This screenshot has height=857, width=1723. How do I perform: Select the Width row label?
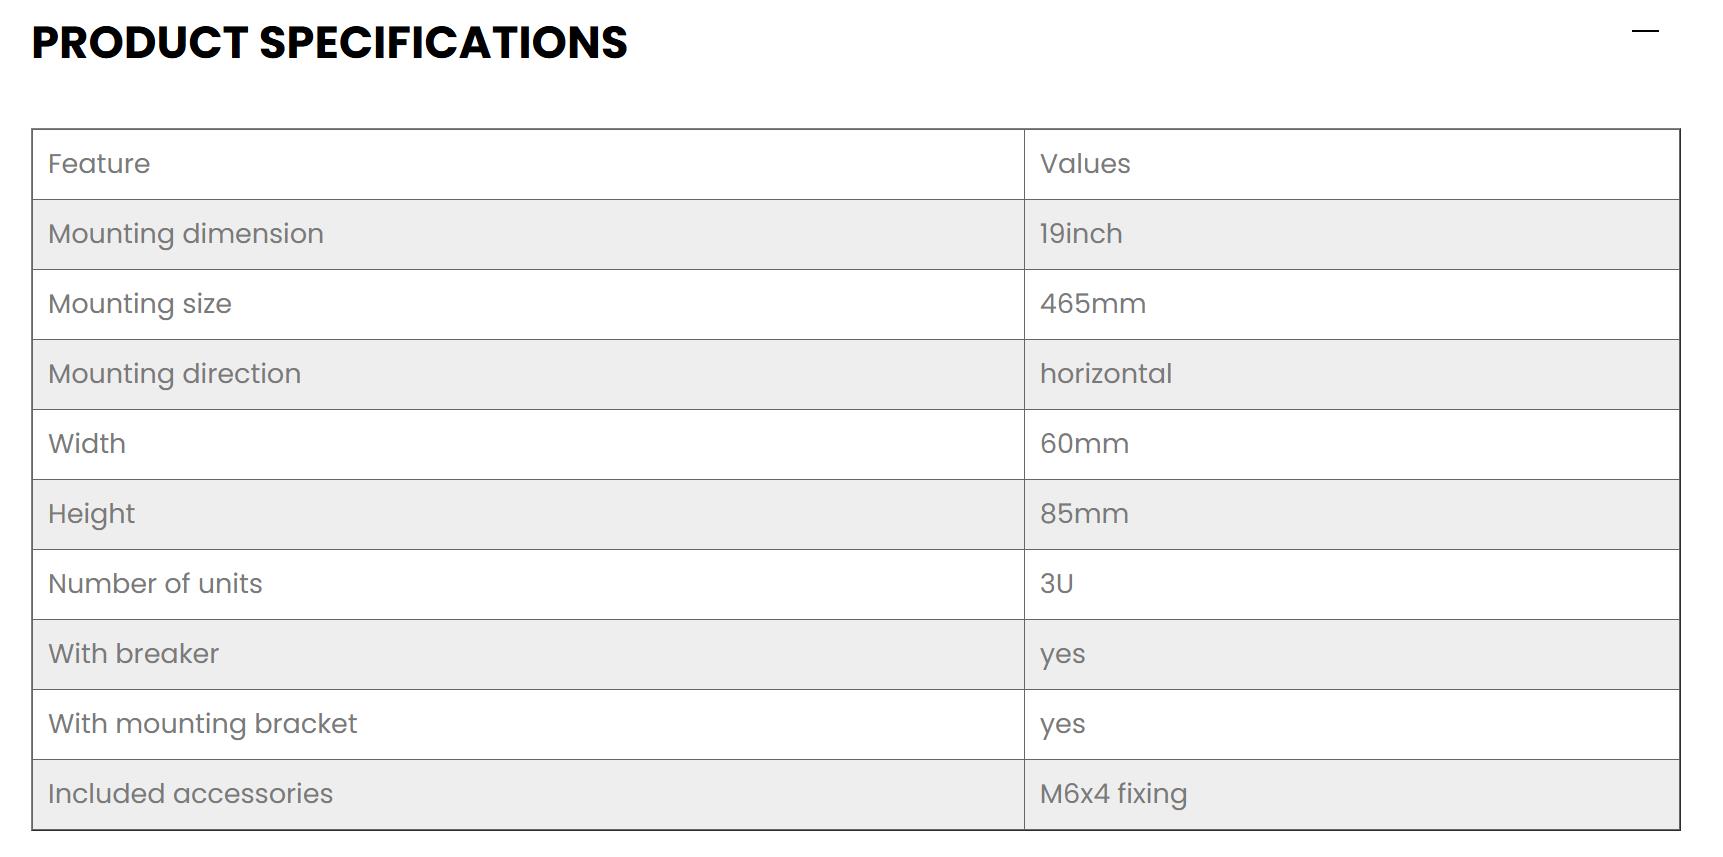pyautogui.click(x=87, y=444)
